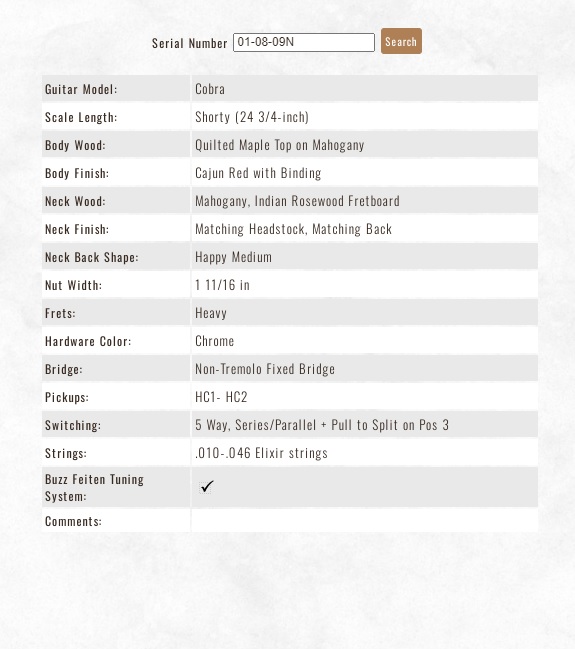
Task: Click the Nut Width value 1 11/16 in
Action: click(222, 285)
